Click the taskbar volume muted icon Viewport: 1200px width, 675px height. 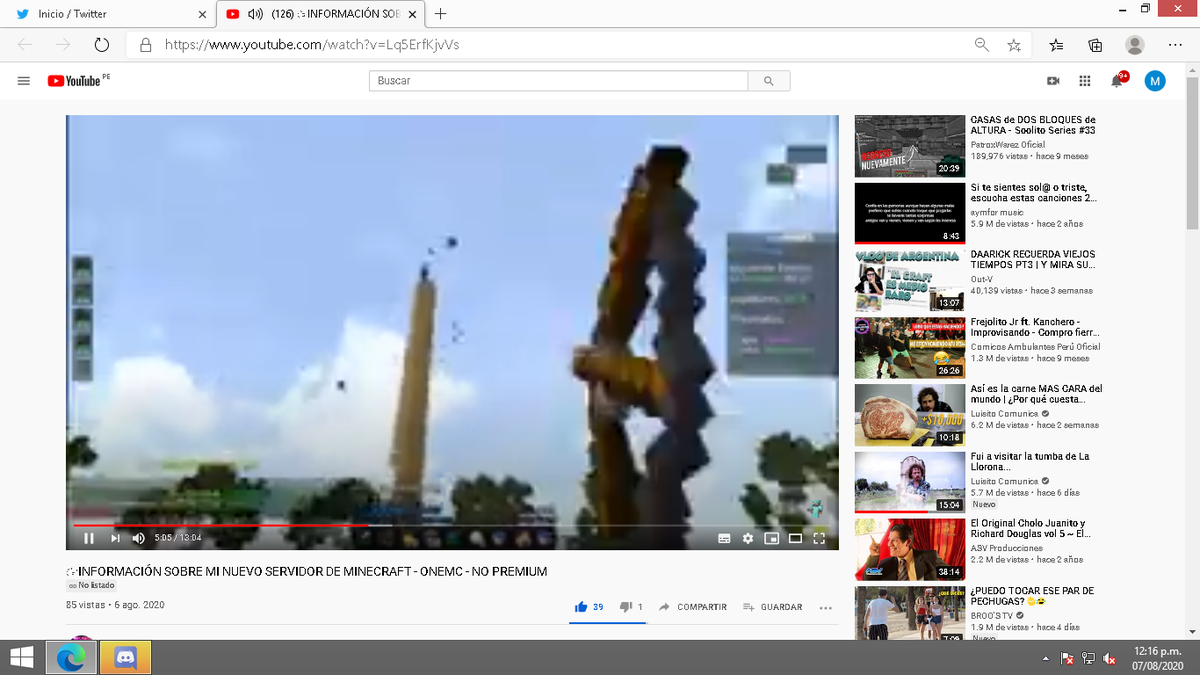tap(1109, 659)
